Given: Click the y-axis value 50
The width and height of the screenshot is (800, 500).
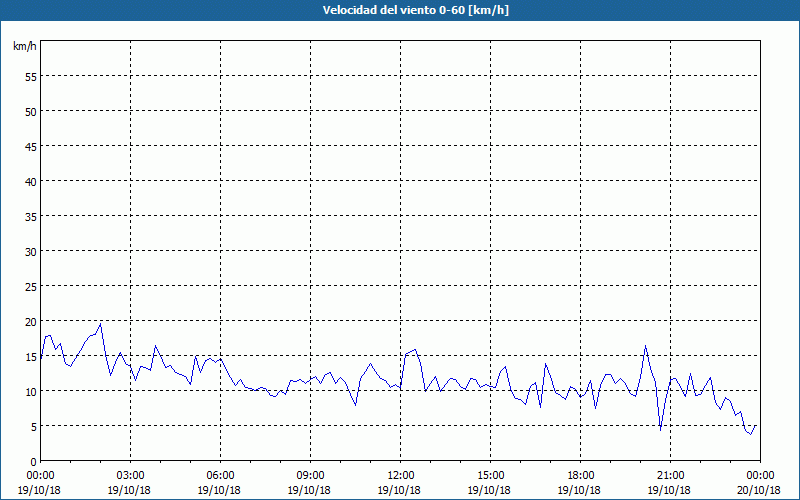Looking at the screenshot, I should coord(31,112).
